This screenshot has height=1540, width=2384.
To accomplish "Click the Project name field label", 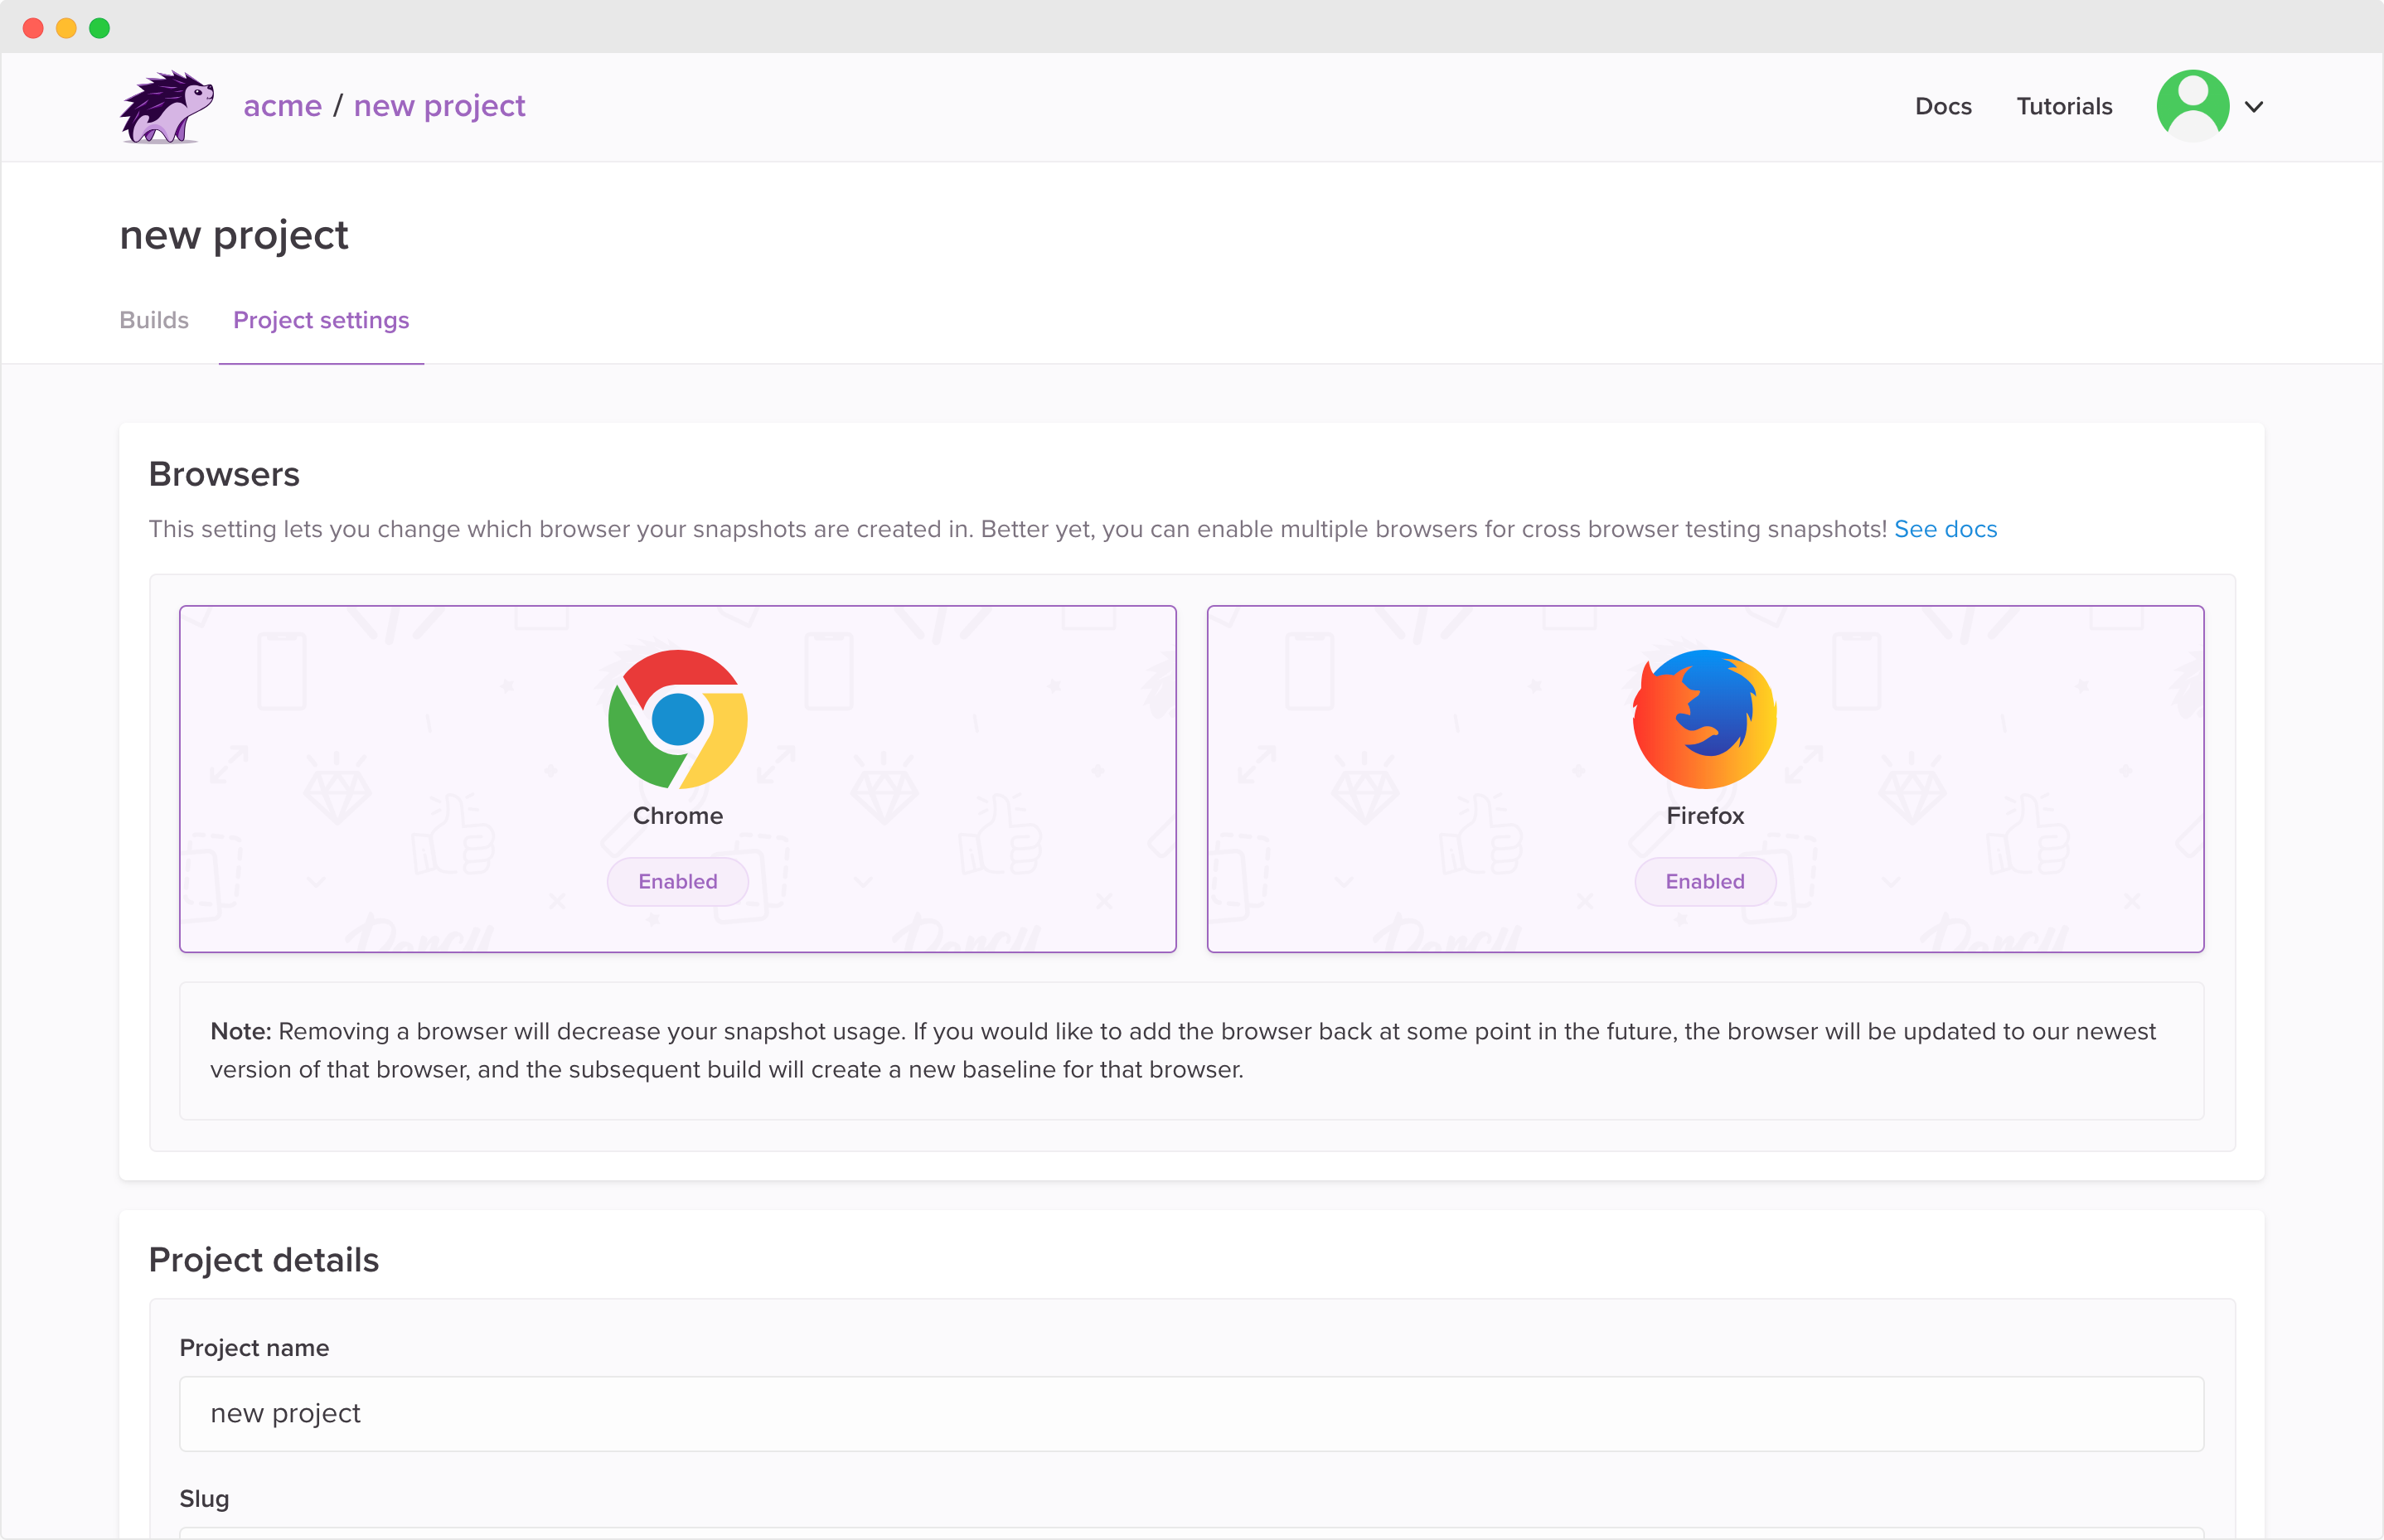I will [254, 1347].
